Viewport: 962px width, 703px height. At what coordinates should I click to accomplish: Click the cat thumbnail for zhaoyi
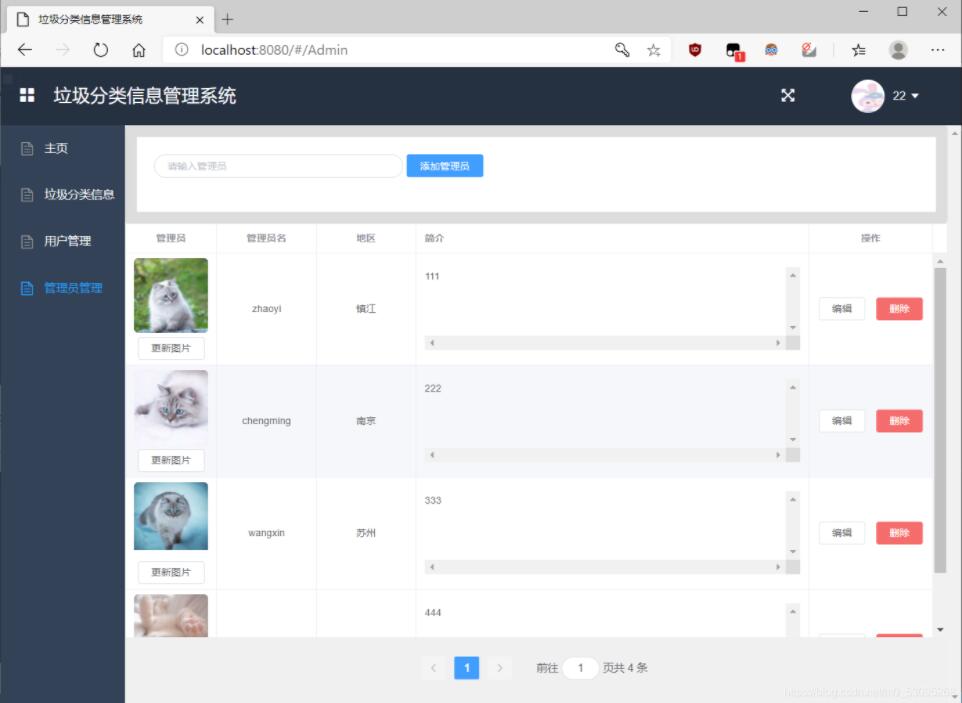[x=170, y=295]
